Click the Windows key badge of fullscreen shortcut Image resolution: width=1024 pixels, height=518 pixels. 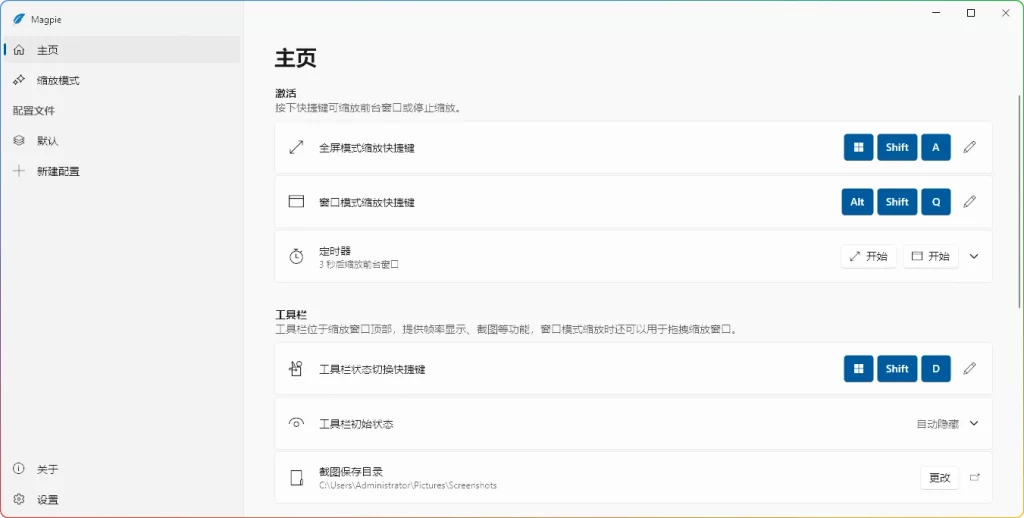pos(858,148)
